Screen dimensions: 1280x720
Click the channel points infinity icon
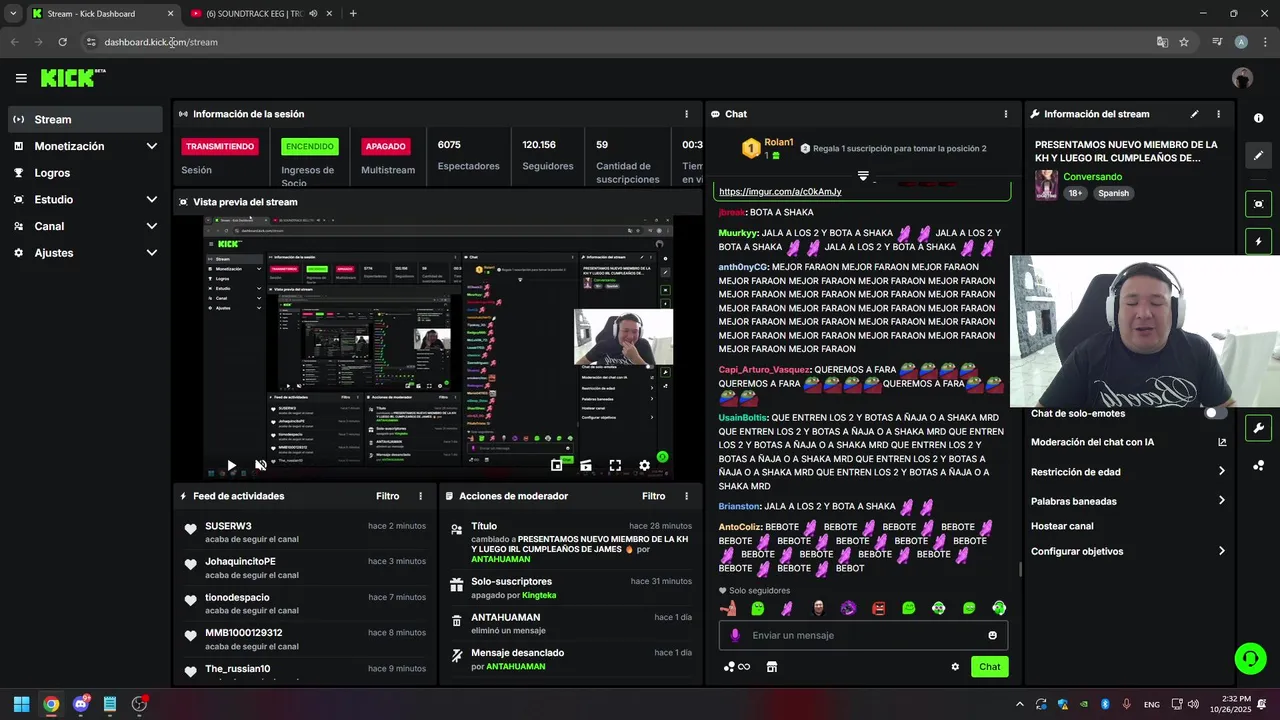(x=737, y=667)
